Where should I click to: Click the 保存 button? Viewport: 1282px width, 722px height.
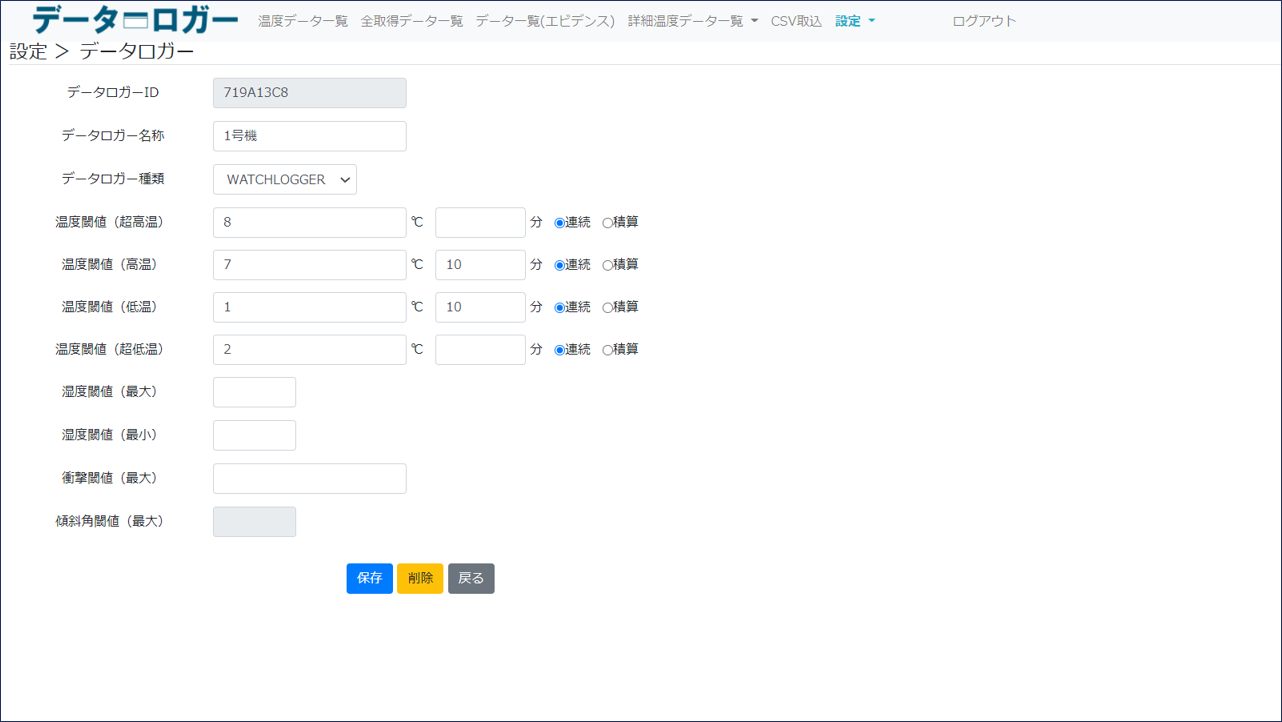click(x=369, y=578)
